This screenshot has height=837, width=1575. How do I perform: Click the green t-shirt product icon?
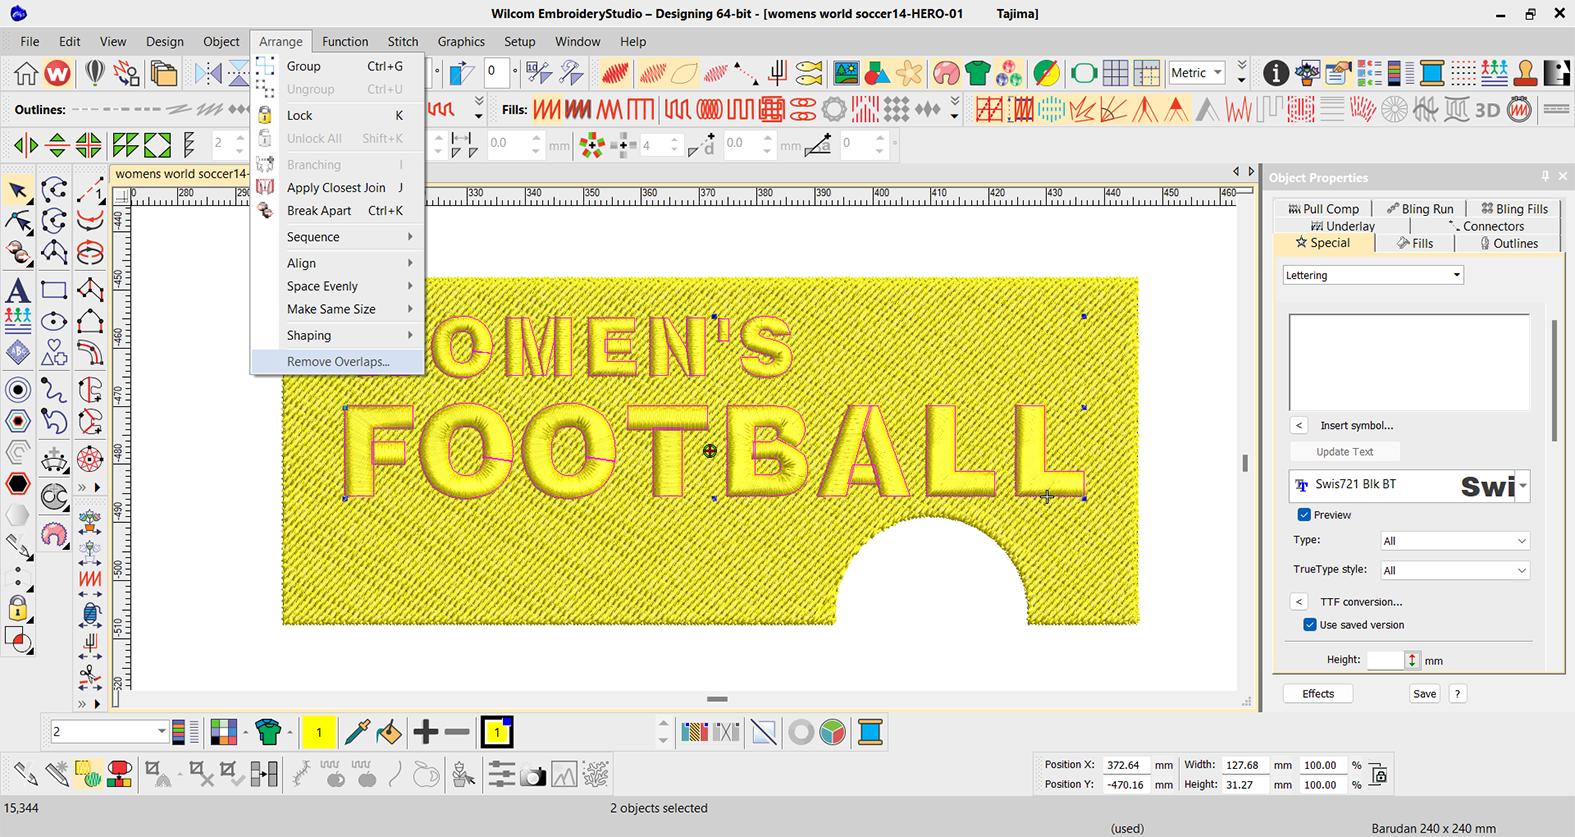(x=978, y=73)
